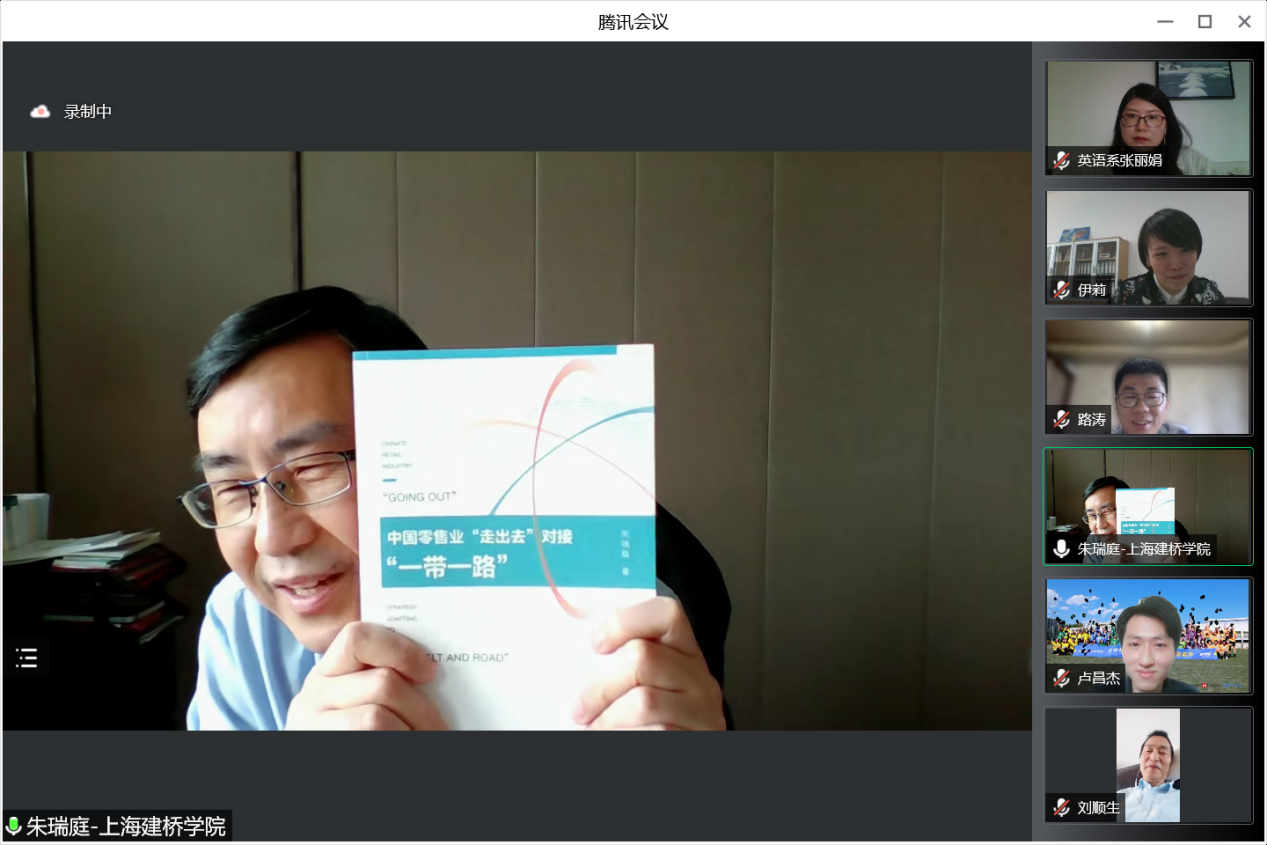Click muted mic icon next to 刘顺生
This screenshot has height=845, width=1267.
coord(1061,807)
